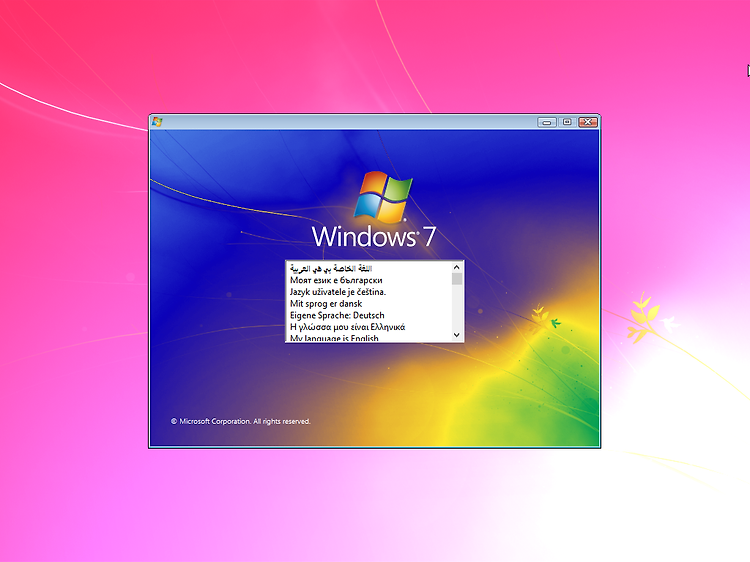
Task: Close the Windows 7 setup window
Action: (588, 122)
